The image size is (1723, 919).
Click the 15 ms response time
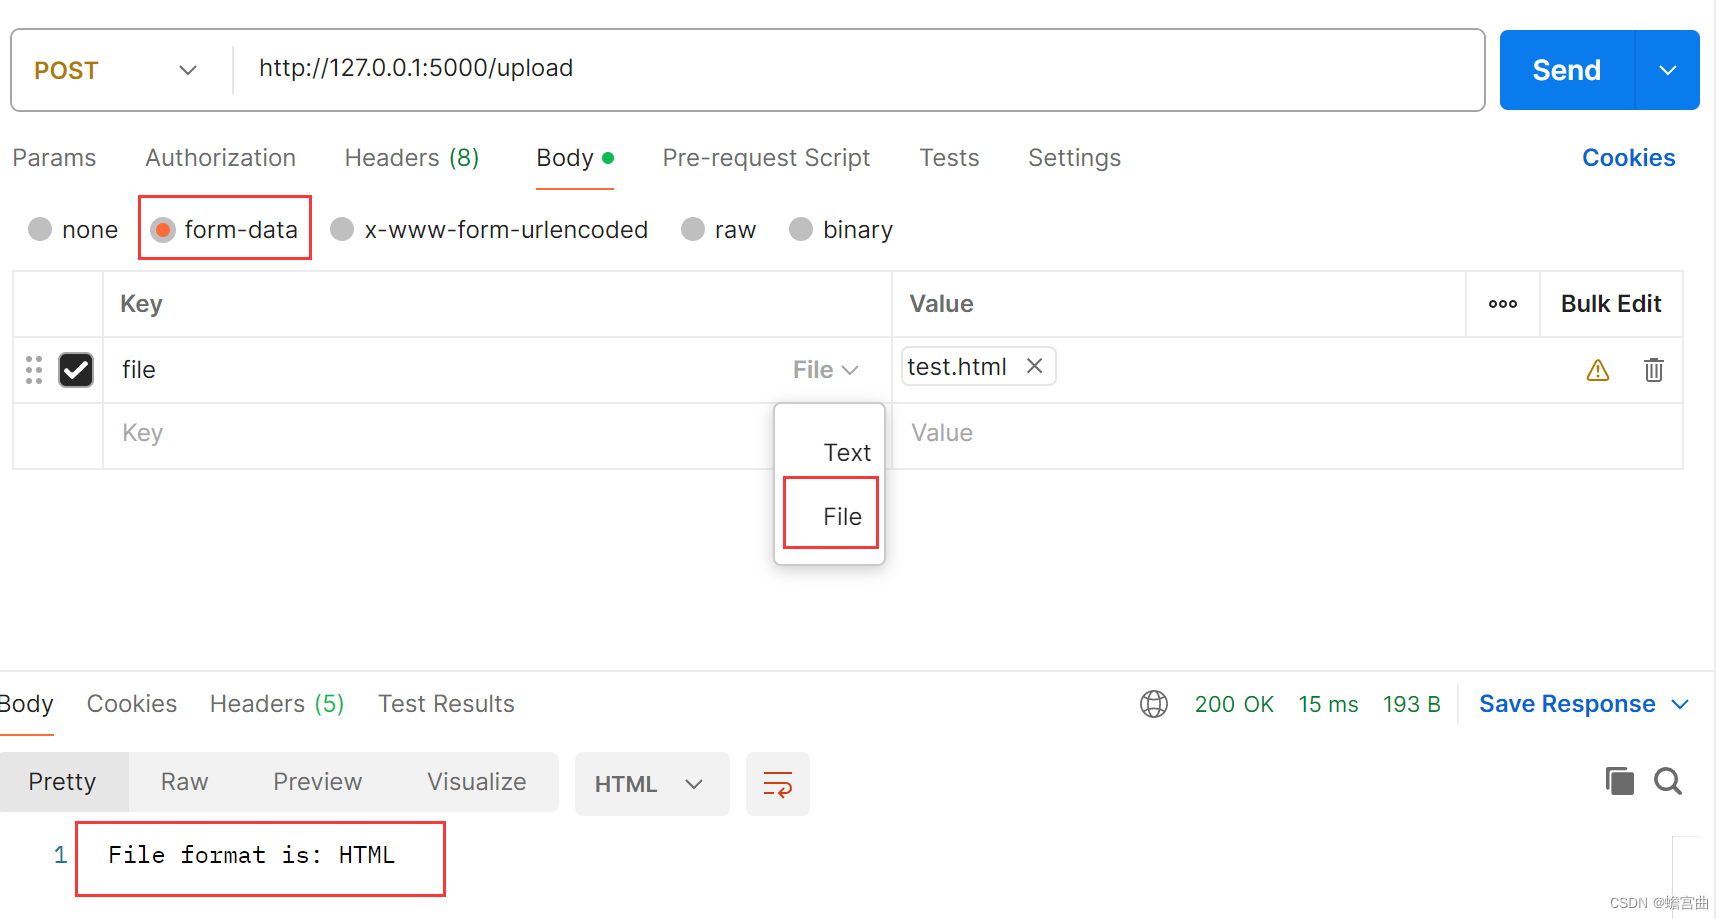click(1328, 704)
